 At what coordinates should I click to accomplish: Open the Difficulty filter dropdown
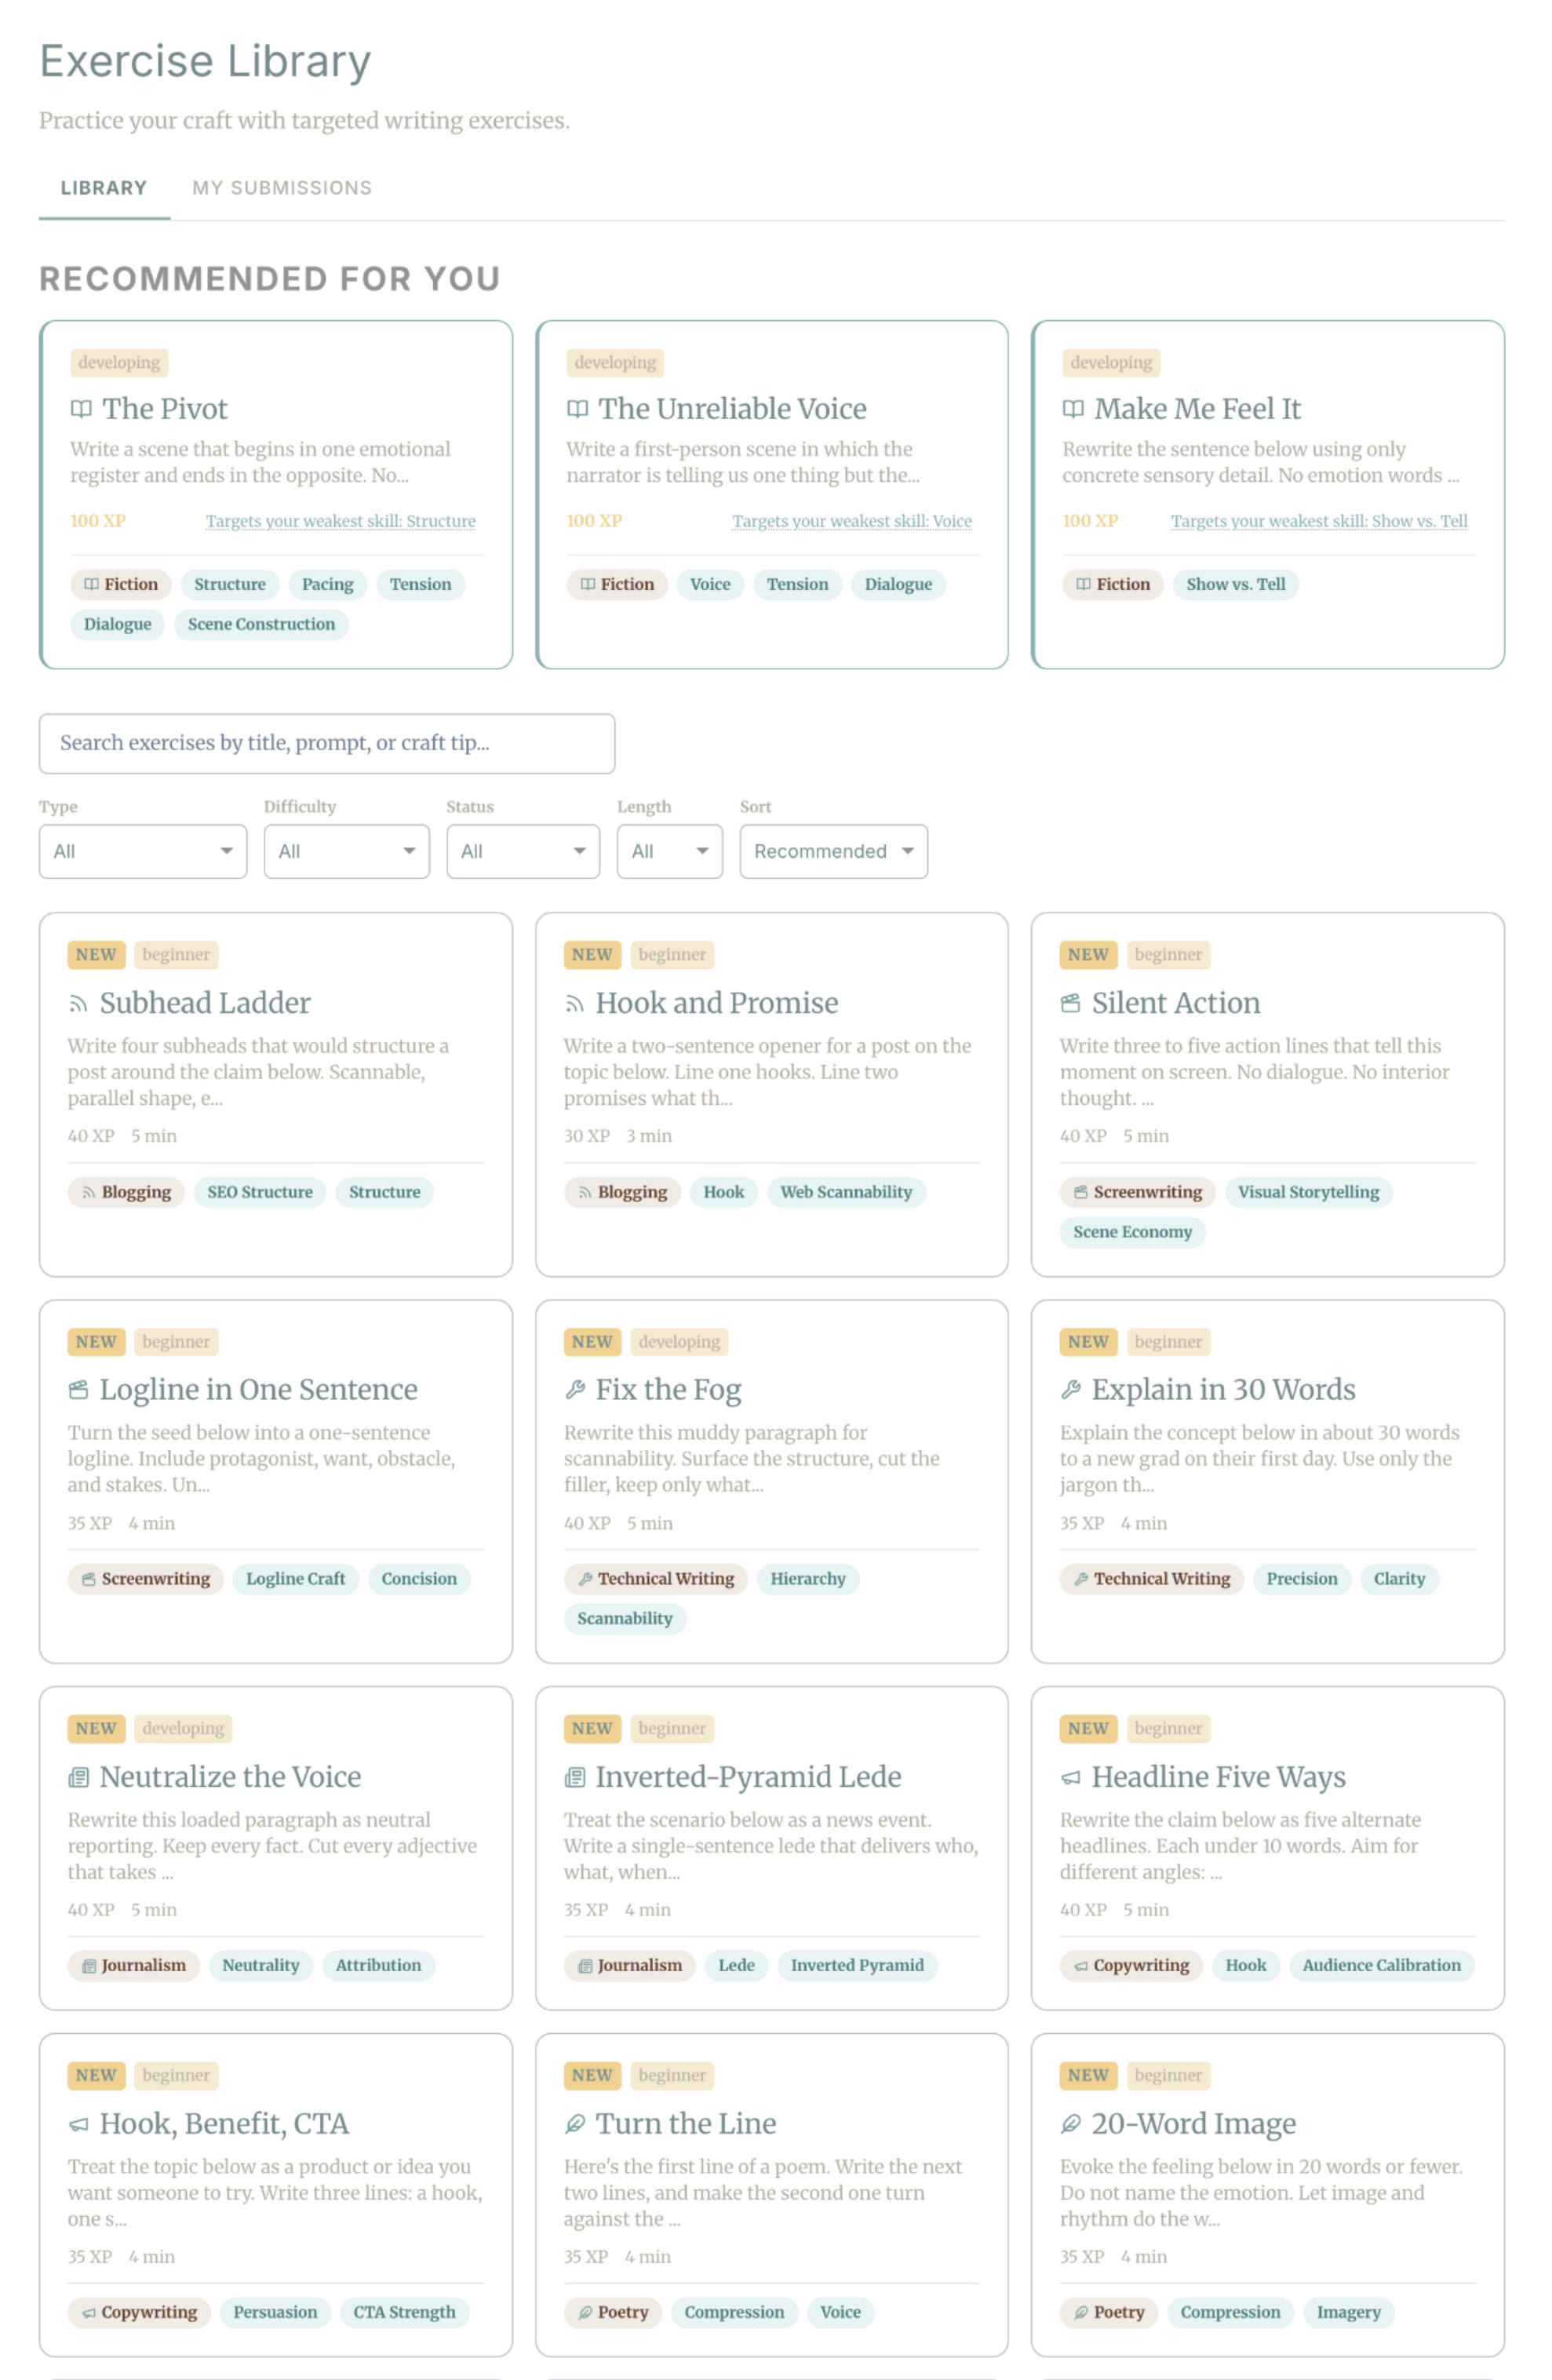point(347,852)
